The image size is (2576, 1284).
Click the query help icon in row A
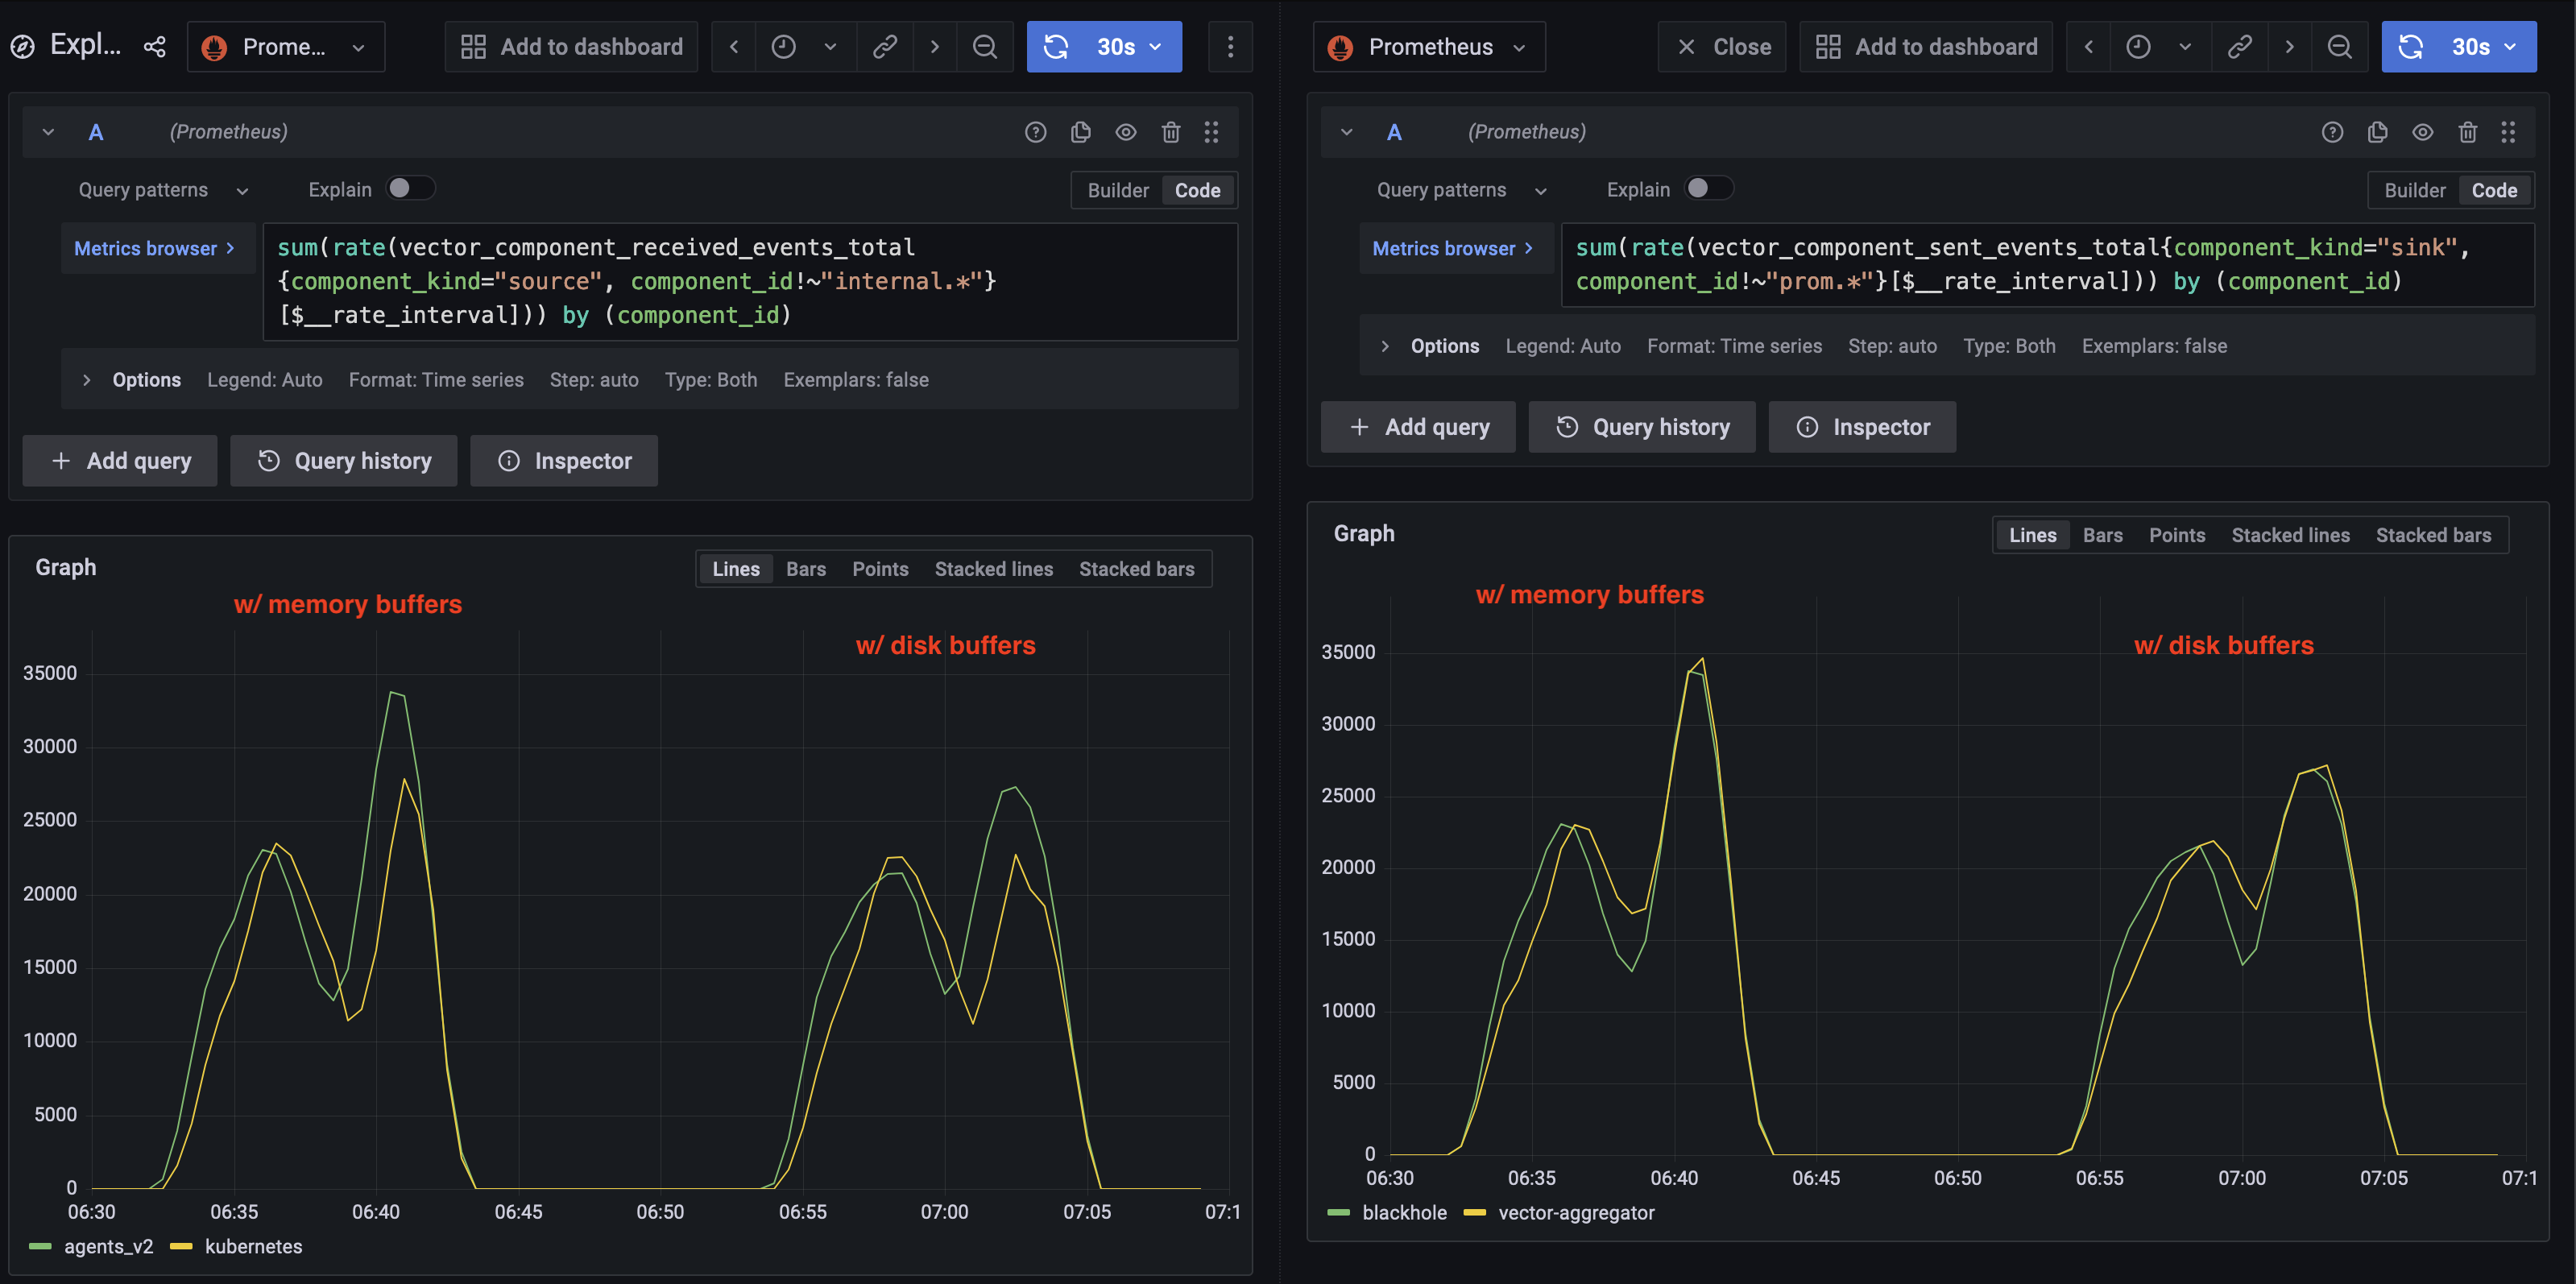1035,131
